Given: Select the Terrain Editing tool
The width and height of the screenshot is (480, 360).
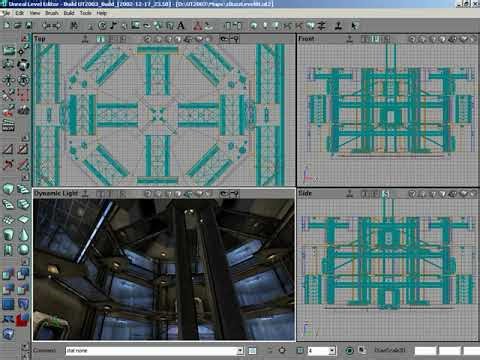Looking at the screenshot, I should point(23,110).
